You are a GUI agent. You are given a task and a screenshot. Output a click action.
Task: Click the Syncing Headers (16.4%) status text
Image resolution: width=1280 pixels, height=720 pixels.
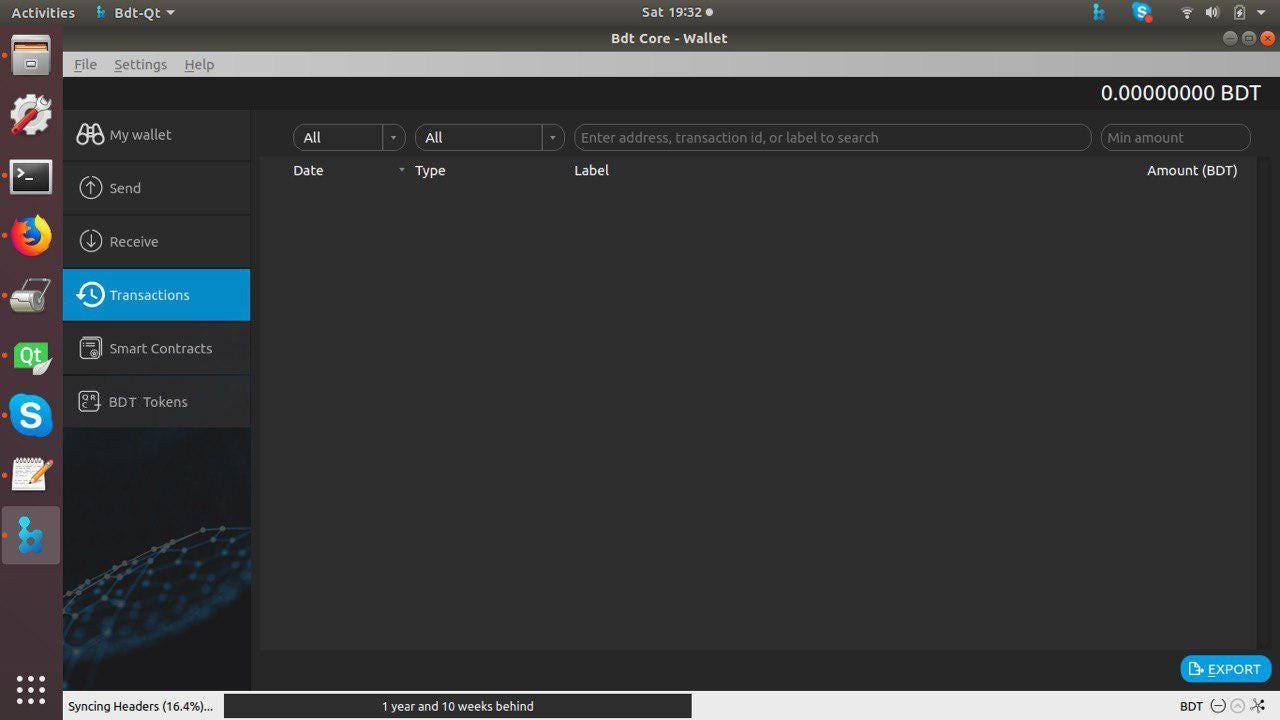[x=140, y=706]
